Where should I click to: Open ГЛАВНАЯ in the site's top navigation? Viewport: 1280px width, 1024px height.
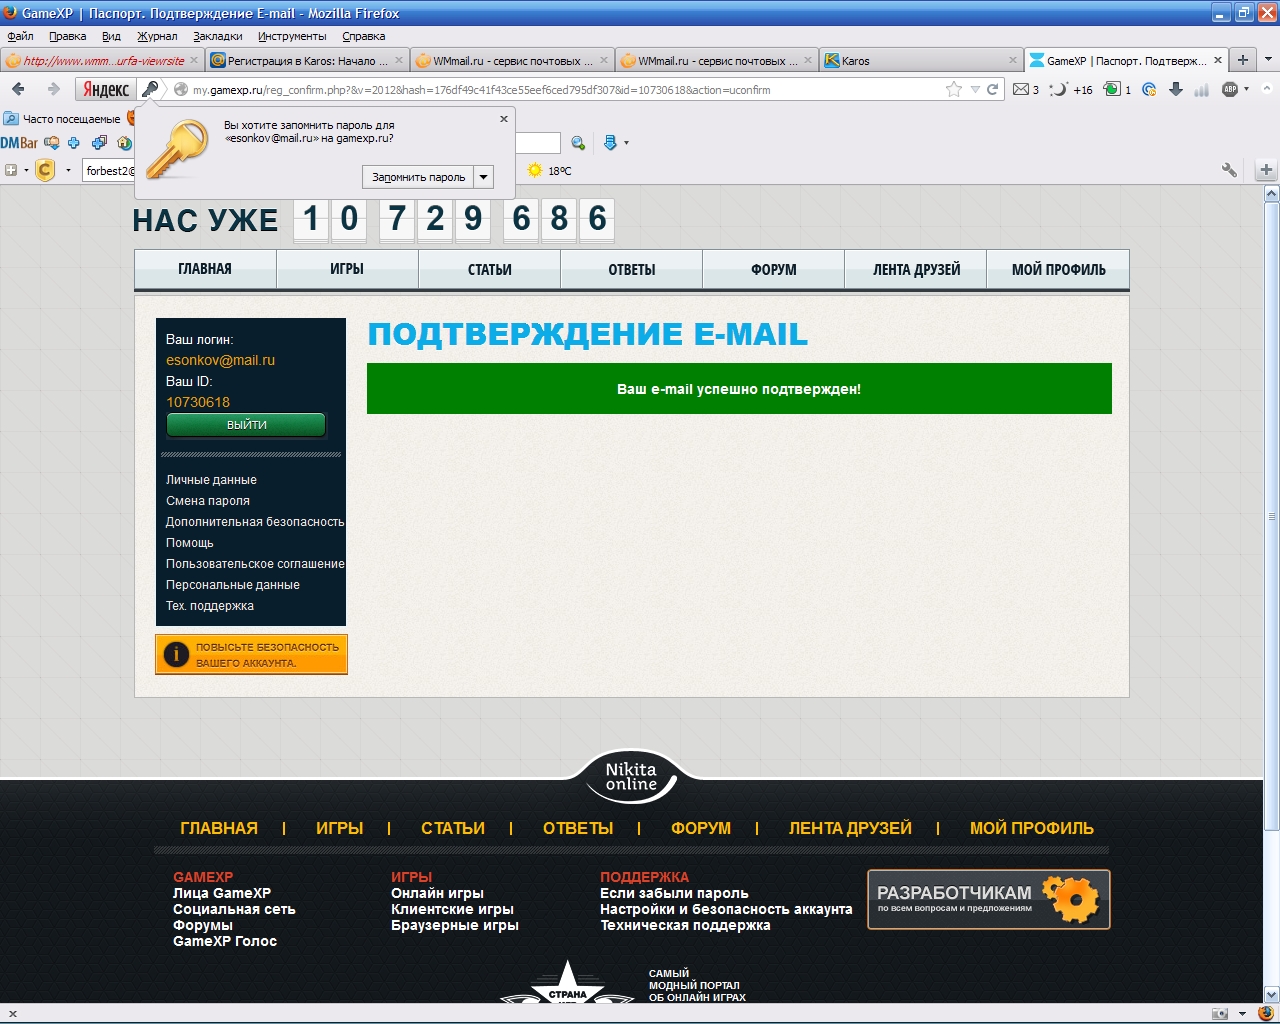pos(205,269)
